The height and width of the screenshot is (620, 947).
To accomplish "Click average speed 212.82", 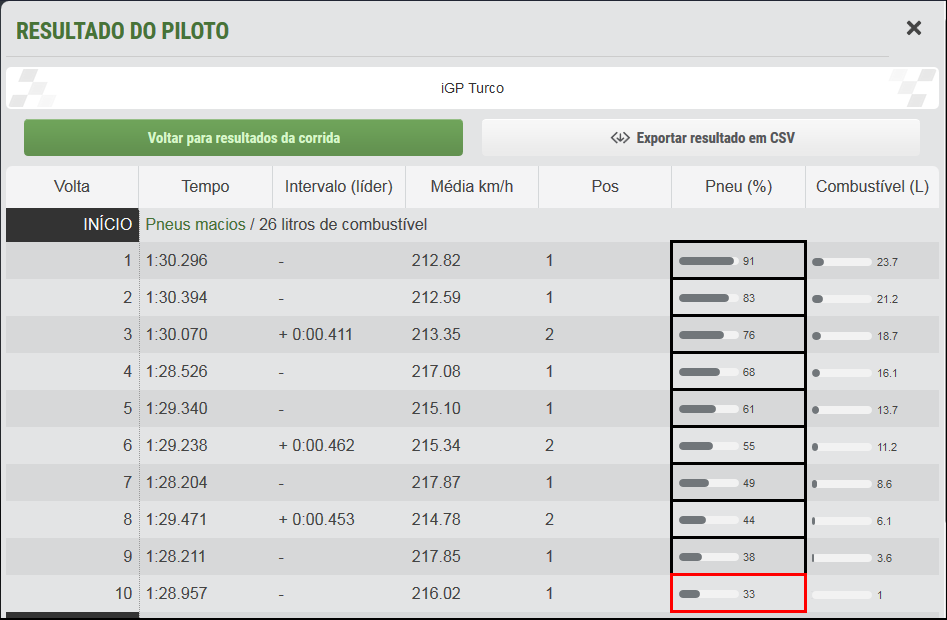I will tap(436, 261).
